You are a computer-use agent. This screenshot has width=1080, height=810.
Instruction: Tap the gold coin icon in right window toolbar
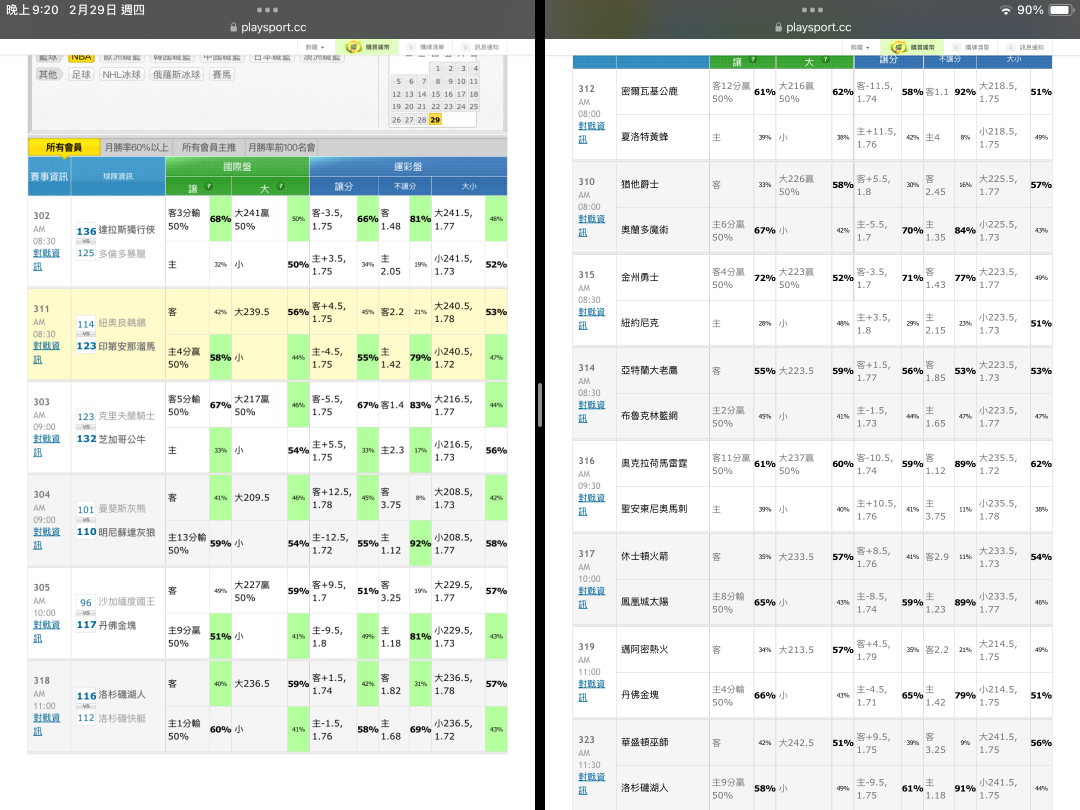898,47
